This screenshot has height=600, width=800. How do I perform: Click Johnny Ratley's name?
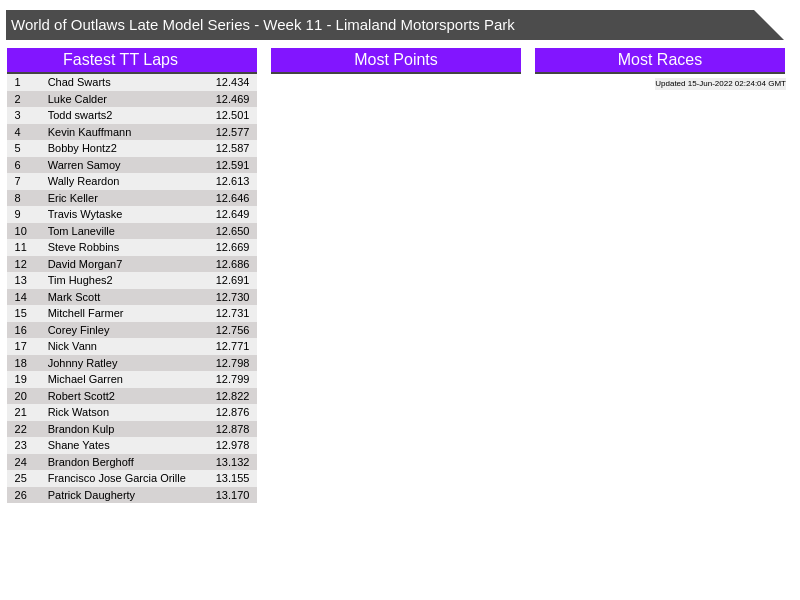coord(82,363)
